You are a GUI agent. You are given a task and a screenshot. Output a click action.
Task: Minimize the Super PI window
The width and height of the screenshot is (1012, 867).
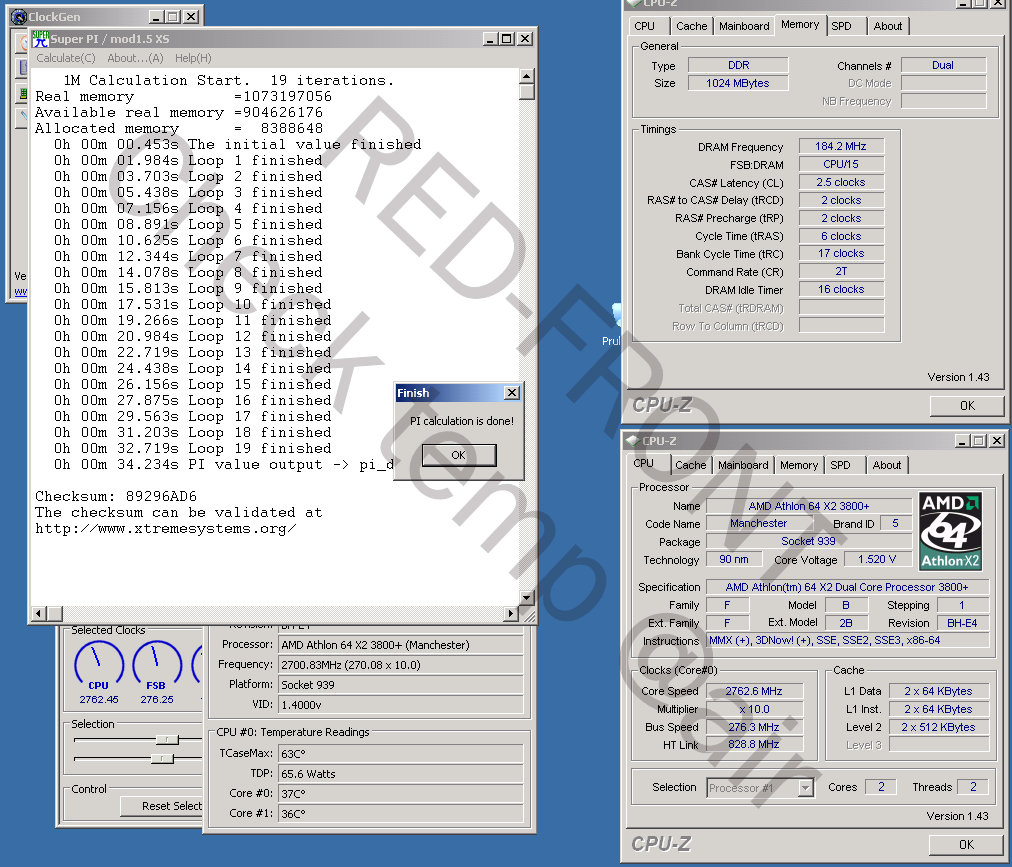pyautogui.click(x=491, y=39)
